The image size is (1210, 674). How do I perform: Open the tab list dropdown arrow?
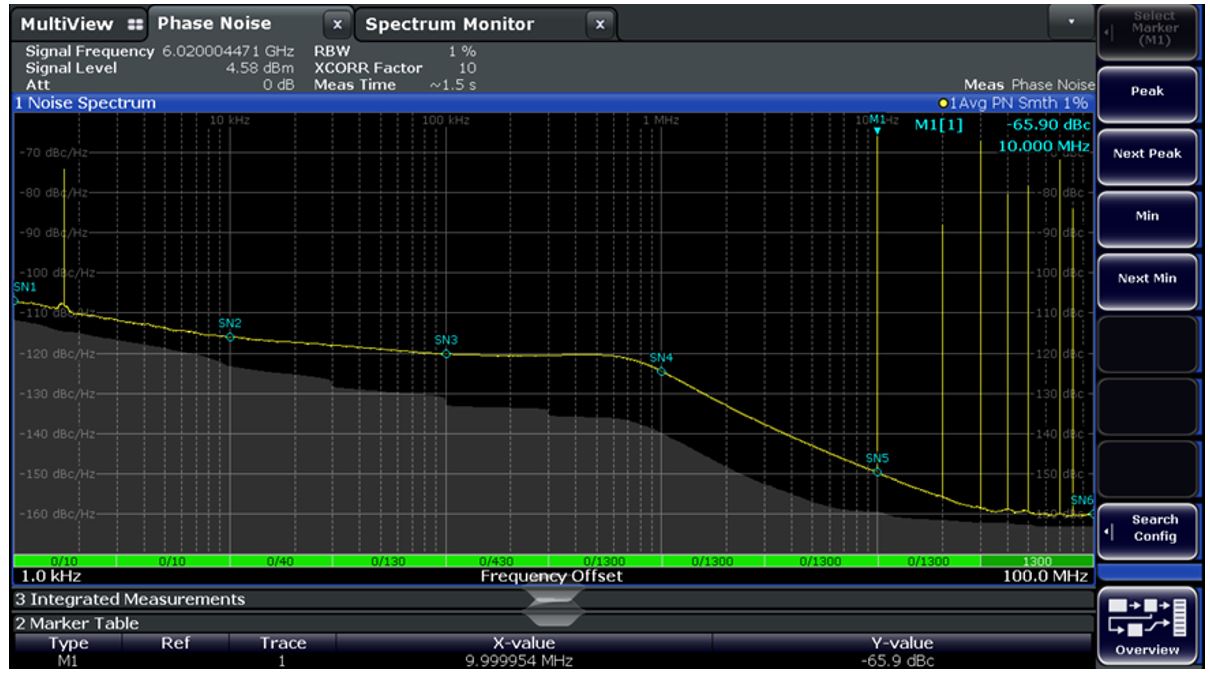point(1074,21)
